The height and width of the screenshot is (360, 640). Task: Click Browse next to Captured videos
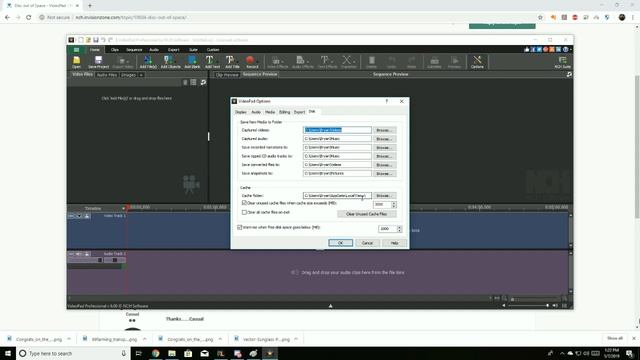[384, 130]
